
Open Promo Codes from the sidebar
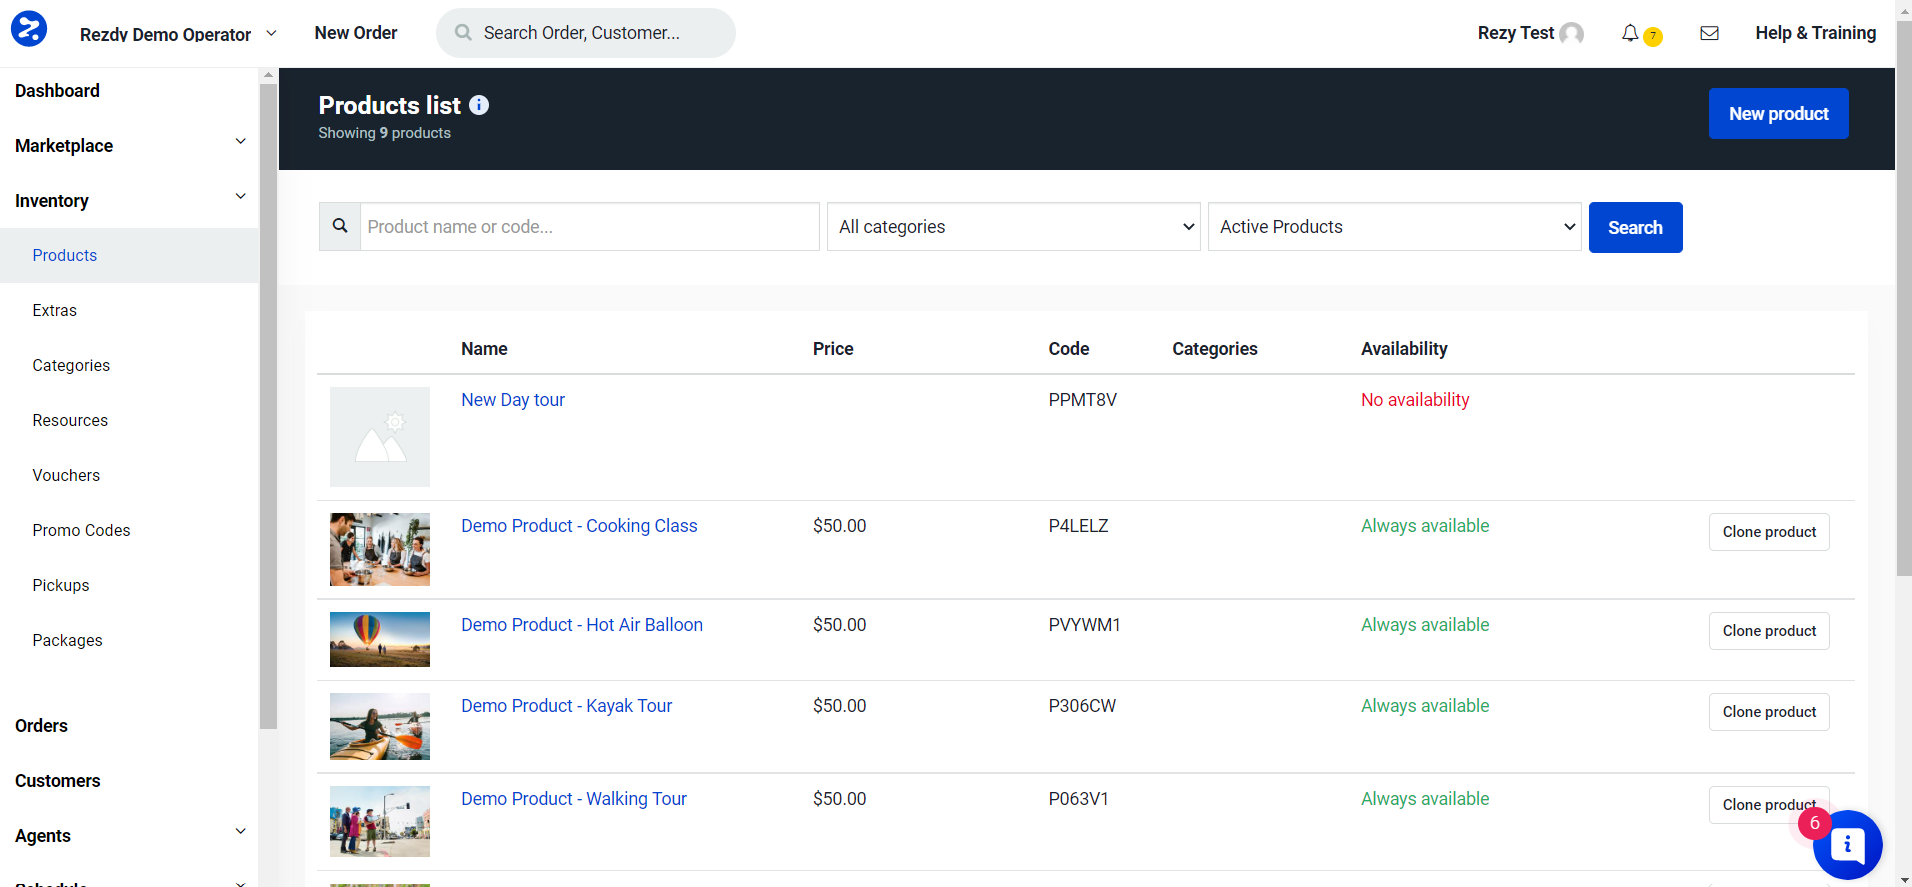[81, 531]
